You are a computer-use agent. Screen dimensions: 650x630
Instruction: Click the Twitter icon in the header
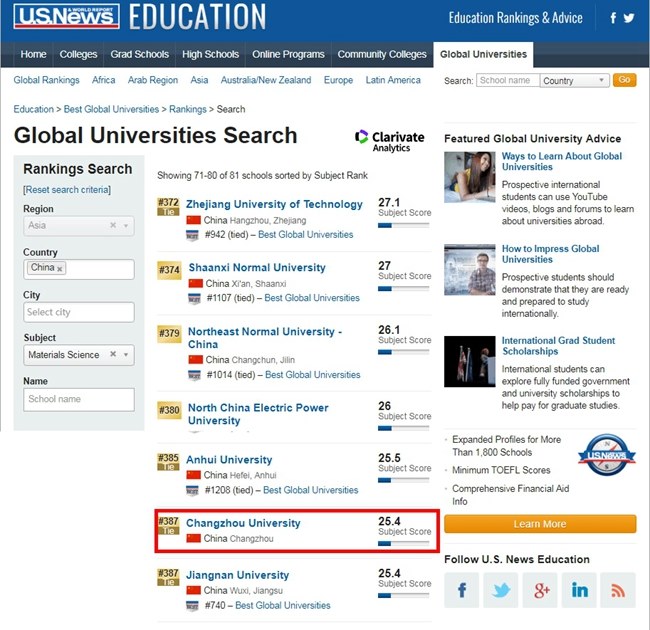630,18
